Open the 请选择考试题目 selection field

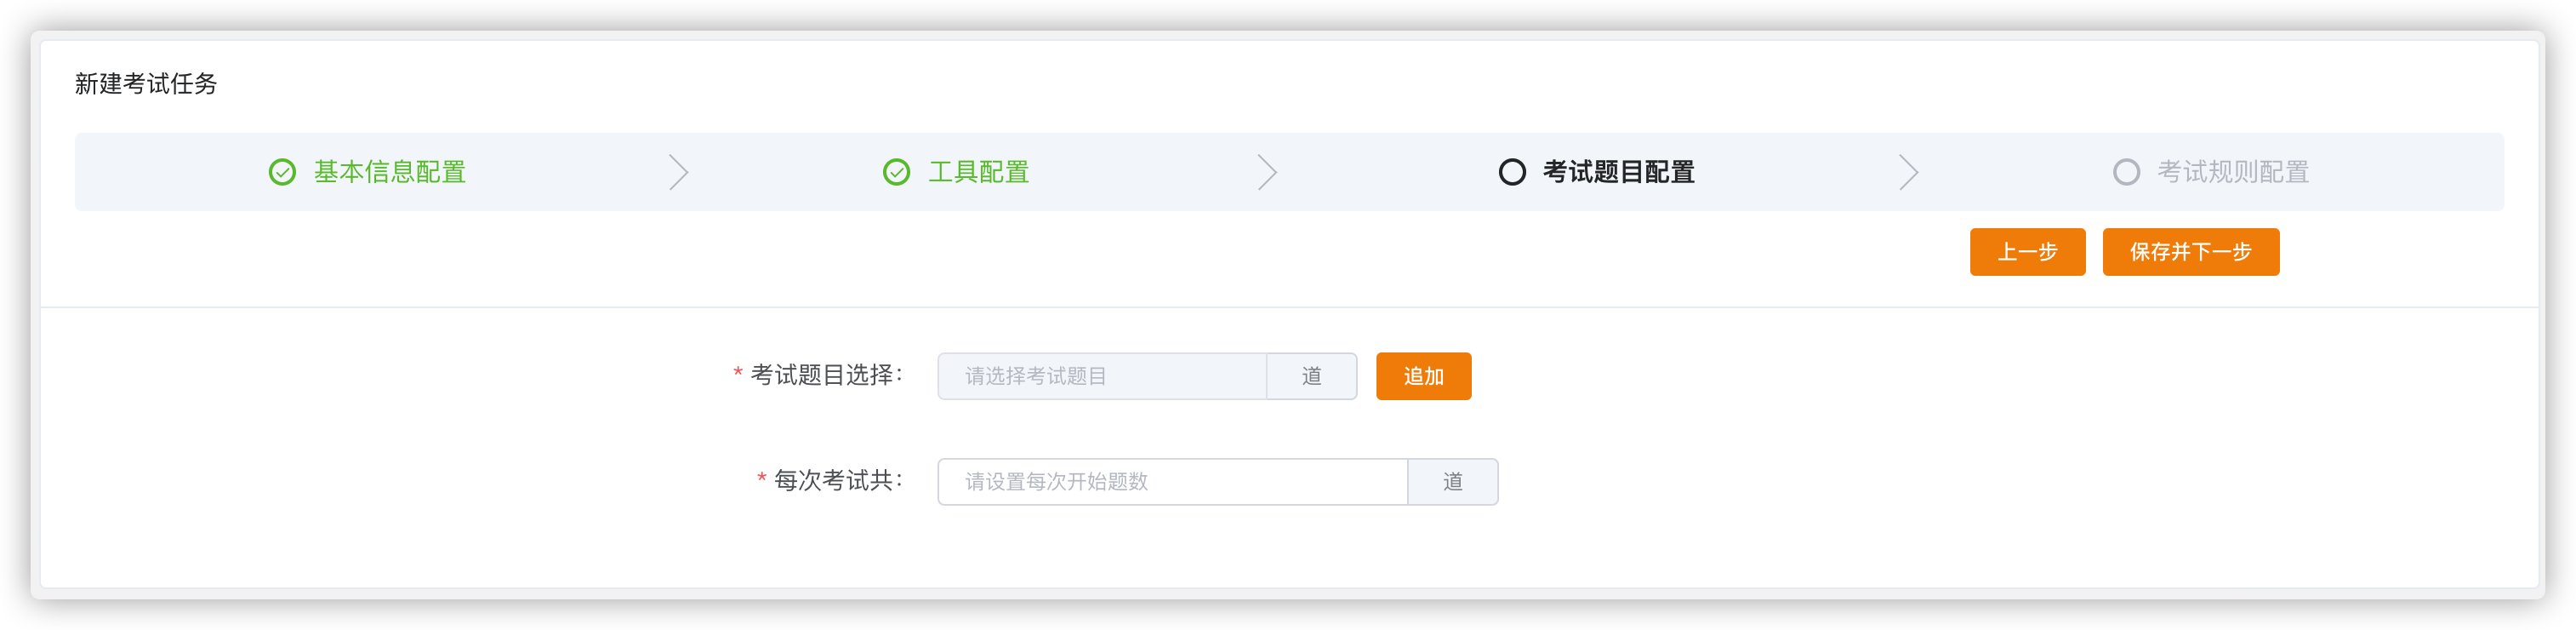click(x=1102, y=376)
